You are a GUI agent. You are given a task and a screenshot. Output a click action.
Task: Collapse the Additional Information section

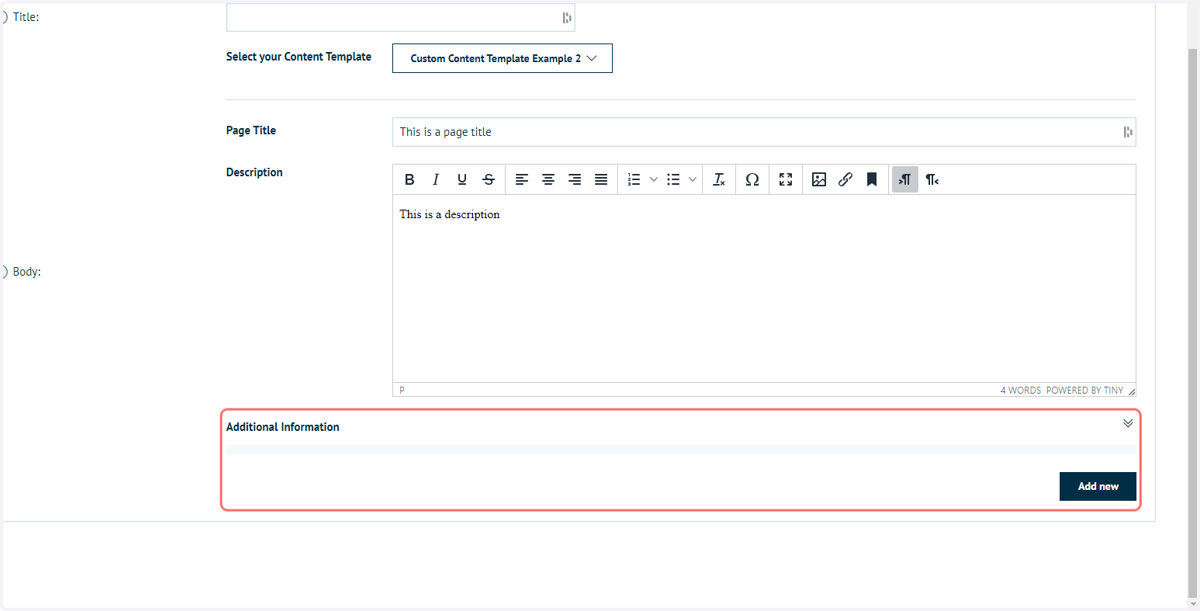coord(1128,423)
